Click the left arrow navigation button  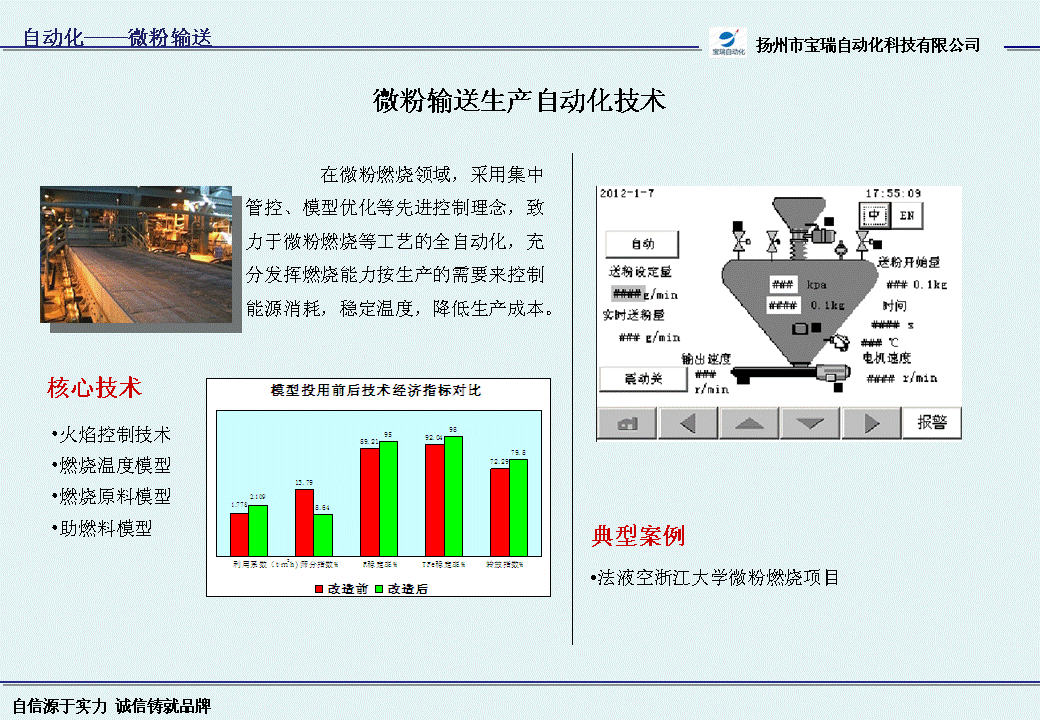pos(688,423)
